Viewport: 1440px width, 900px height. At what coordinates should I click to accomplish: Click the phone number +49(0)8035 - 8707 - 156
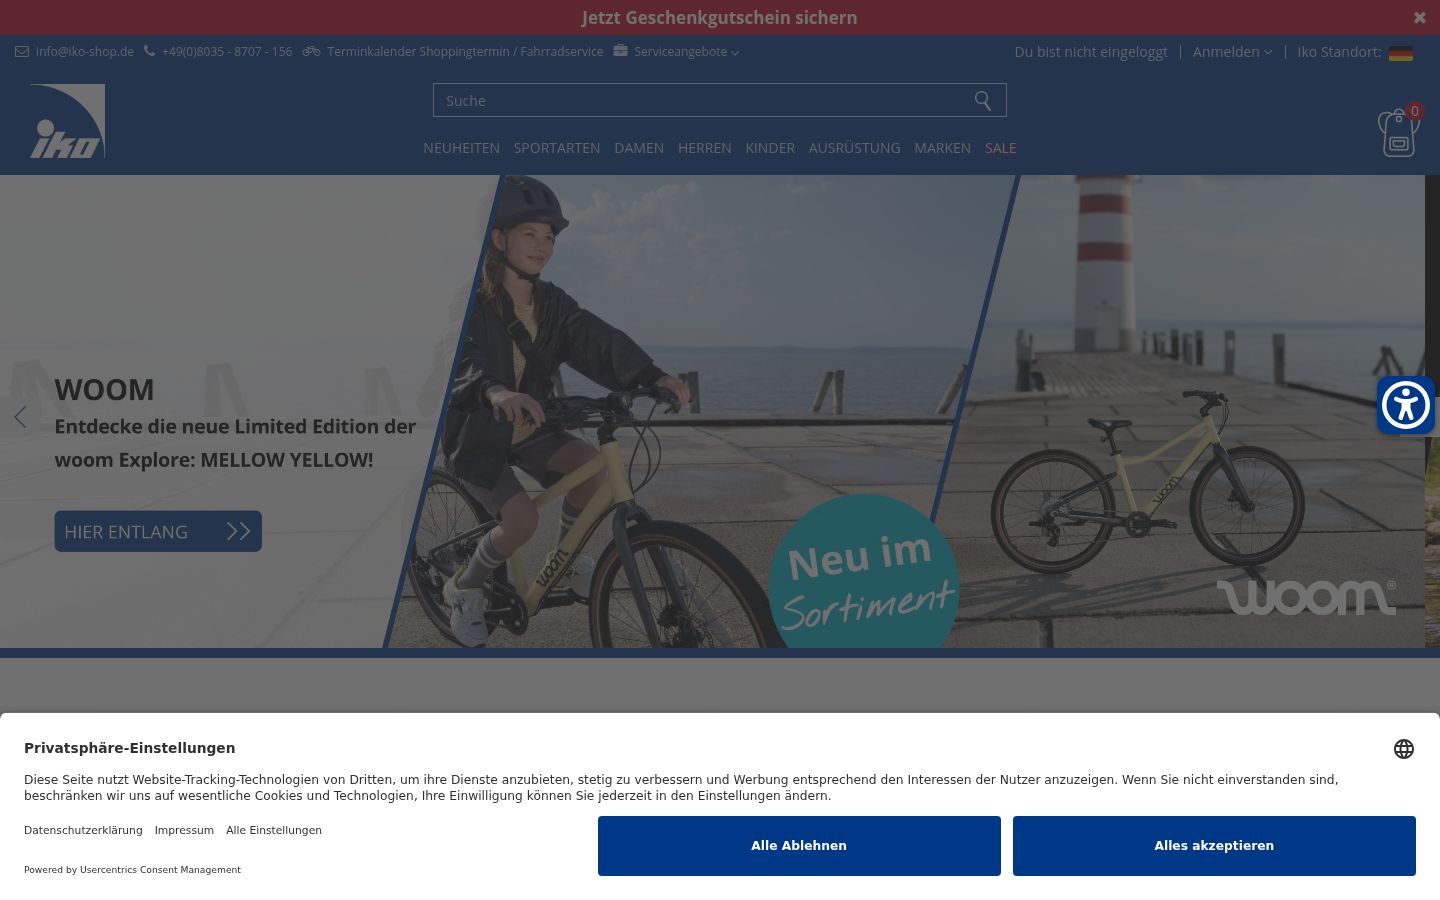click(x=227, y=52)
